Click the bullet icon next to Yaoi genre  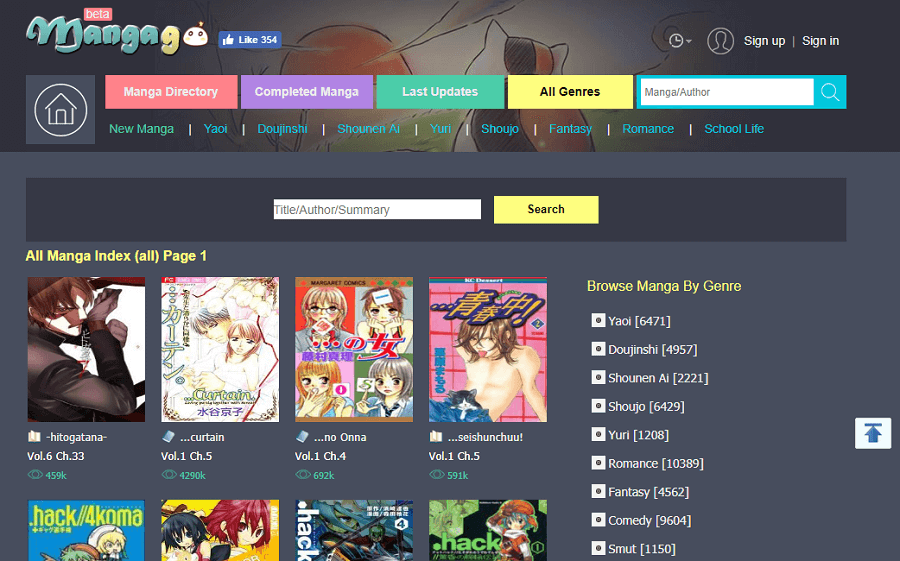[598, 321]
